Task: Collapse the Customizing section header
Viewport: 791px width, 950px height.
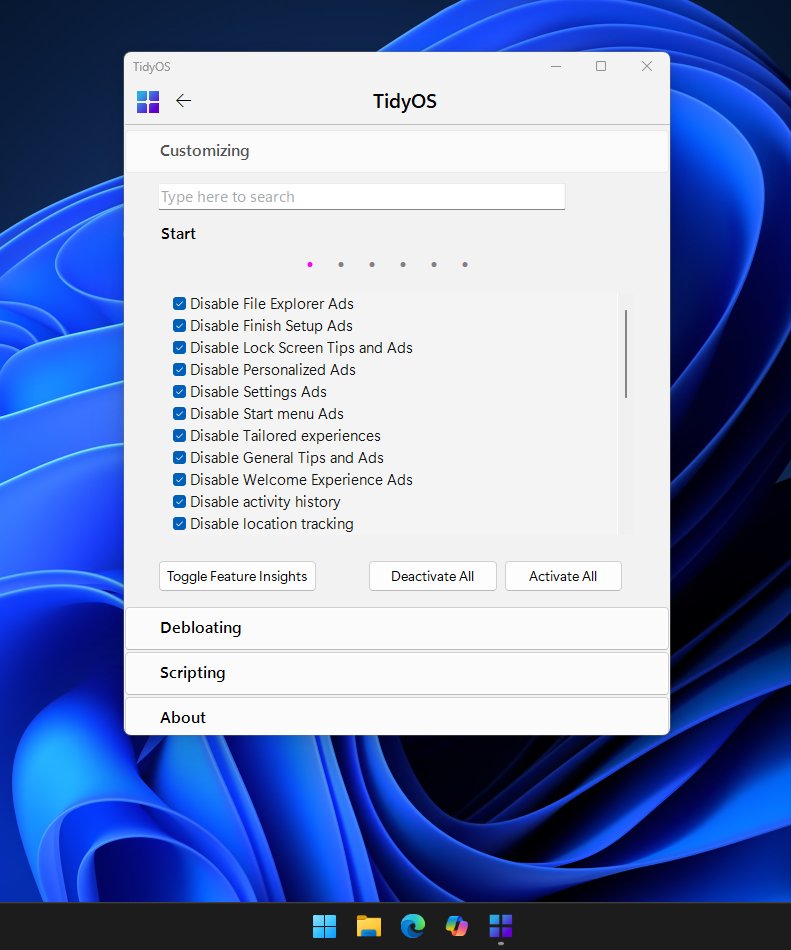Action: [397, 151]
